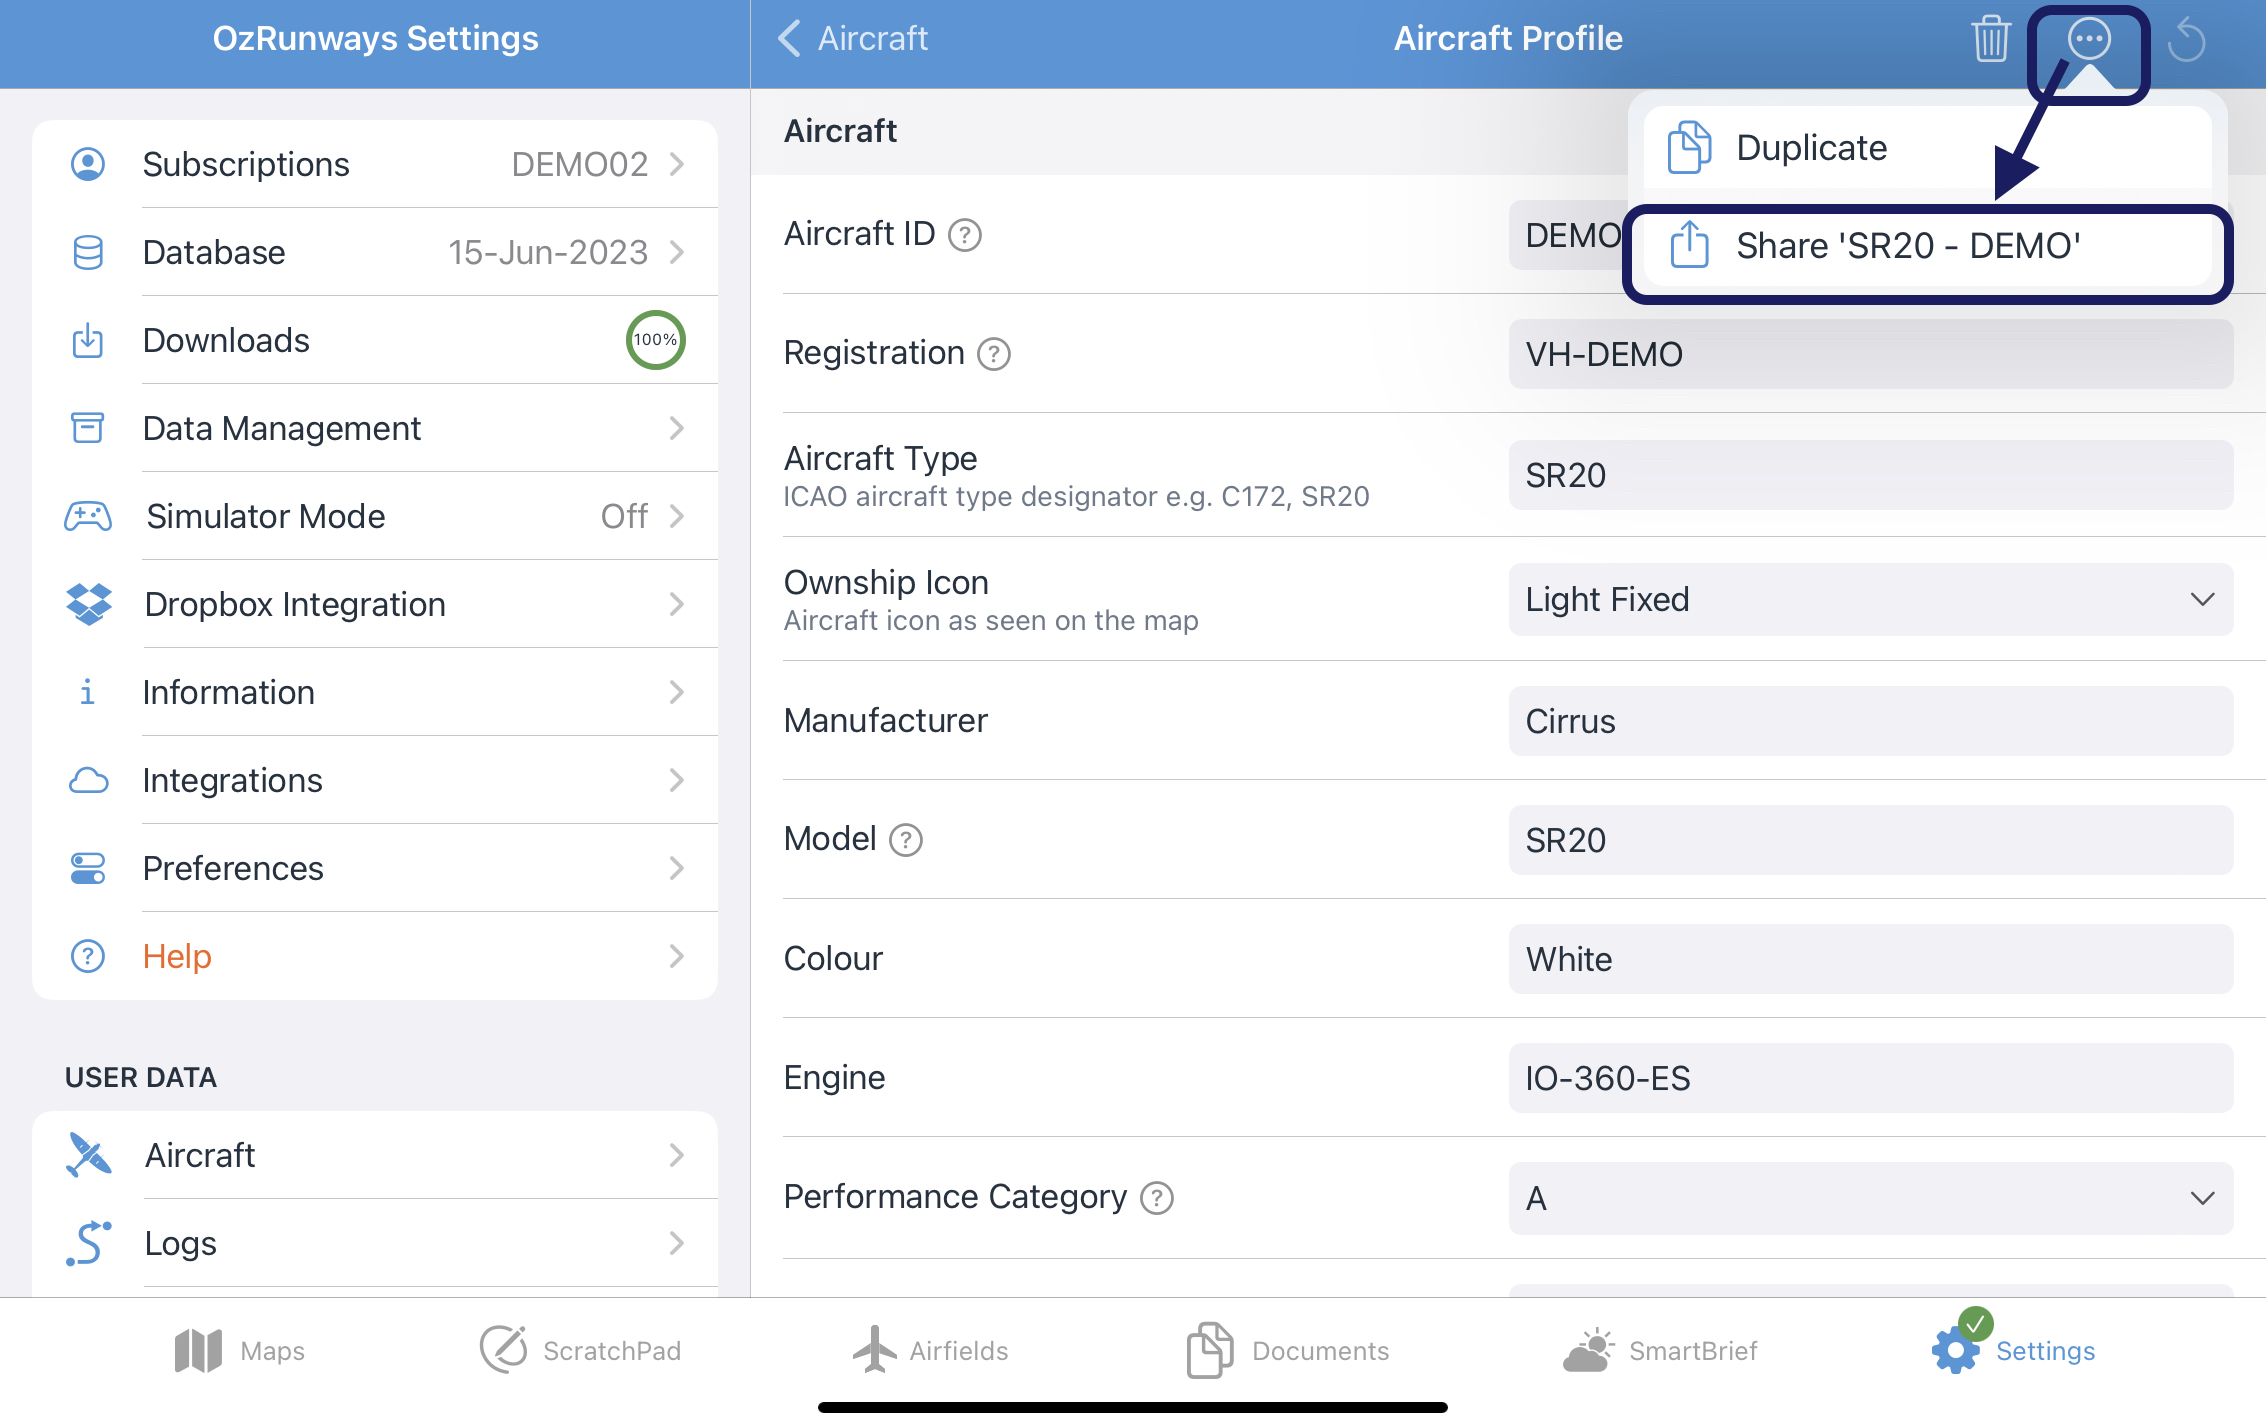Viewport: 2266px width, 1428px height.
Task: Expand Integrations row chevron
Action: [677, 780]
